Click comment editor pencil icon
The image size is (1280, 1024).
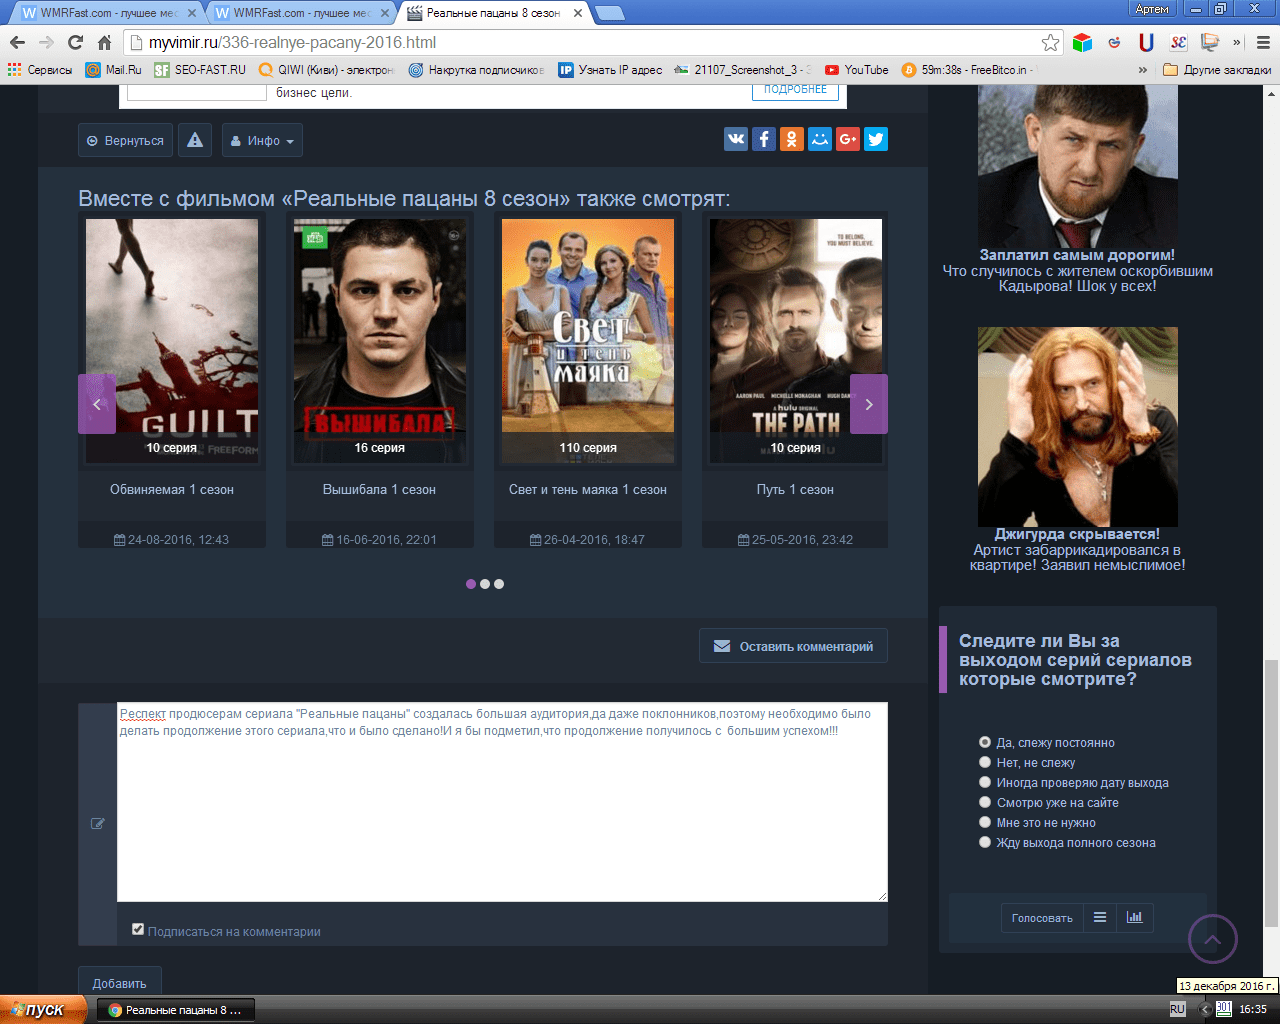click(x=98, y=823)
